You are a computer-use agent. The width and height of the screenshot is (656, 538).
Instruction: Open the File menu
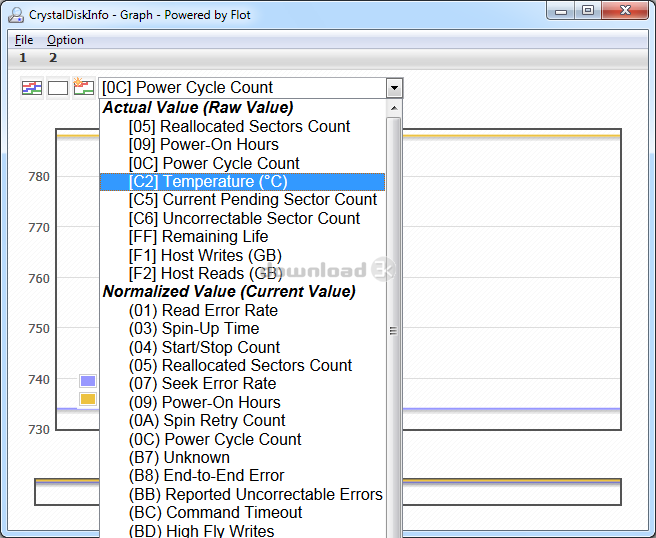[24, 40]
